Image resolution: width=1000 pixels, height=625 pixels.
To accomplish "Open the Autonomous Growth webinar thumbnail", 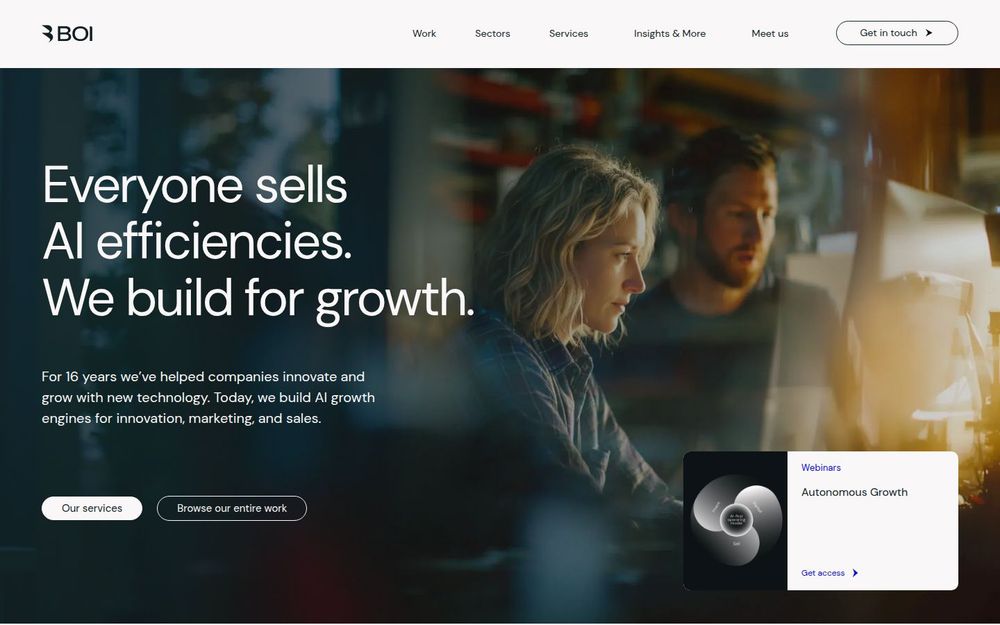I will 735,521.
